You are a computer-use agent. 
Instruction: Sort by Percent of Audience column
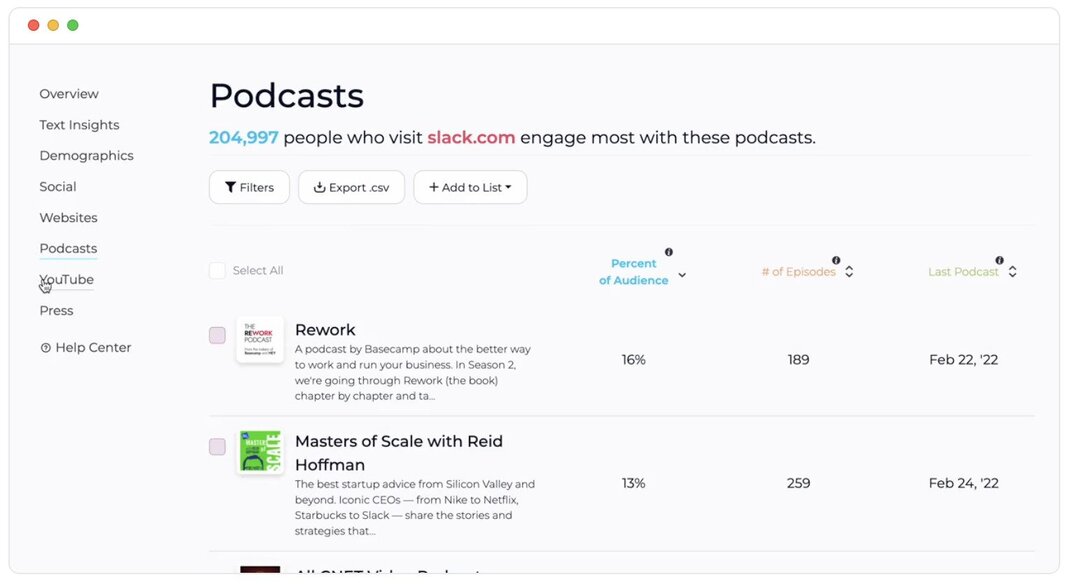(x=633, y=272)
